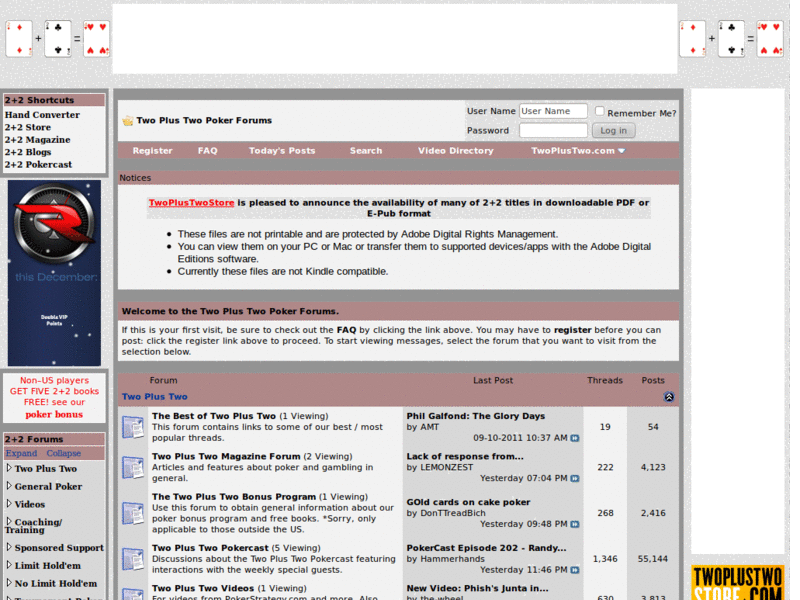This screenshot has width=800, height=600.
Task: Open the TwoPlusTwo Store banner logo
Action: pos(738,582)
